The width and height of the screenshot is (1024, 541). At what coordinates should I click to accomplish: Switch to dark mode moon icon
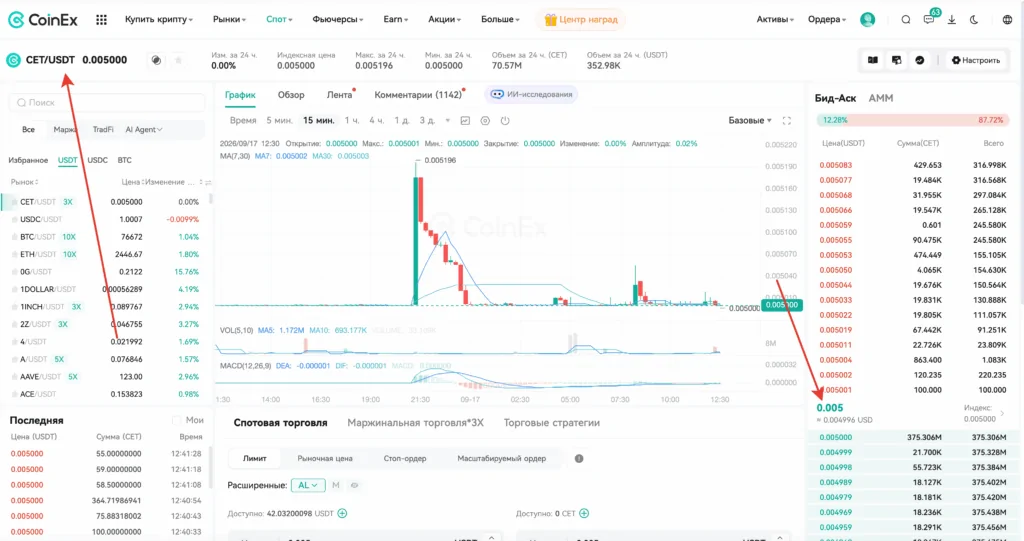[974, 20]
